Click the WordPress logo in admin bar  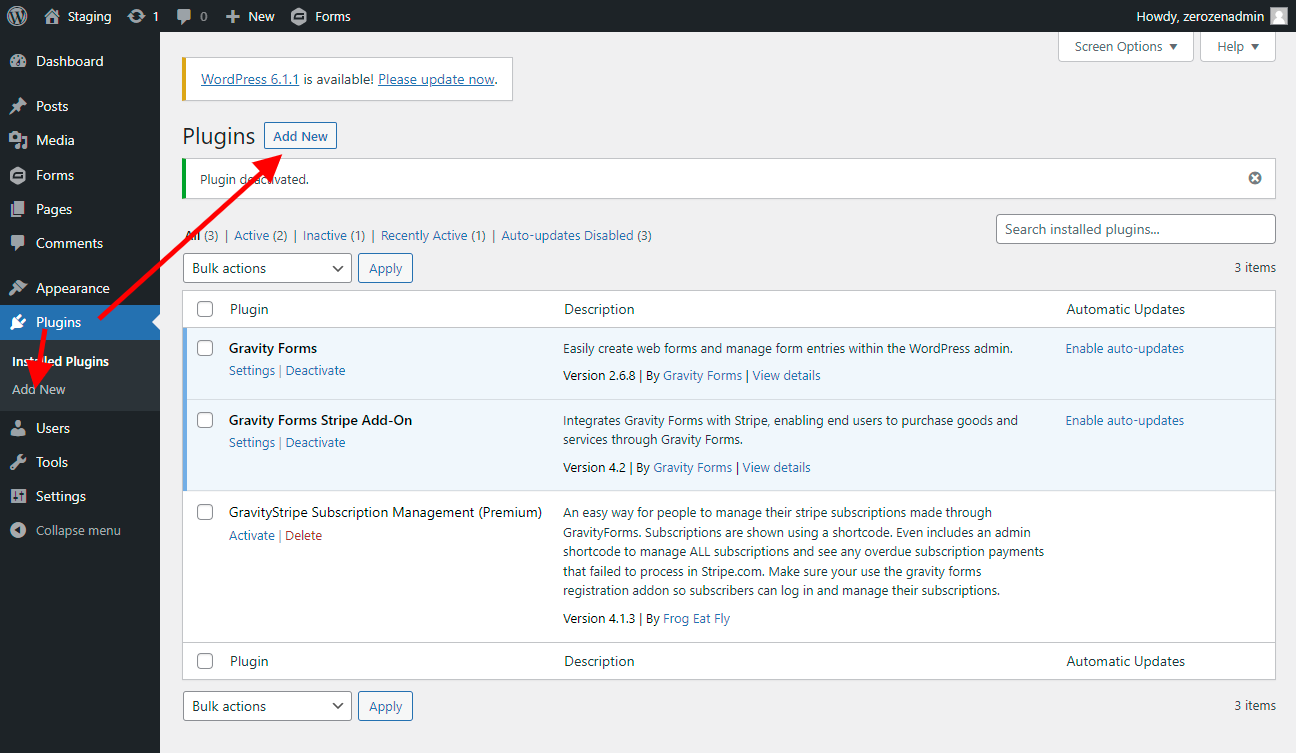(x=17, y=16)
